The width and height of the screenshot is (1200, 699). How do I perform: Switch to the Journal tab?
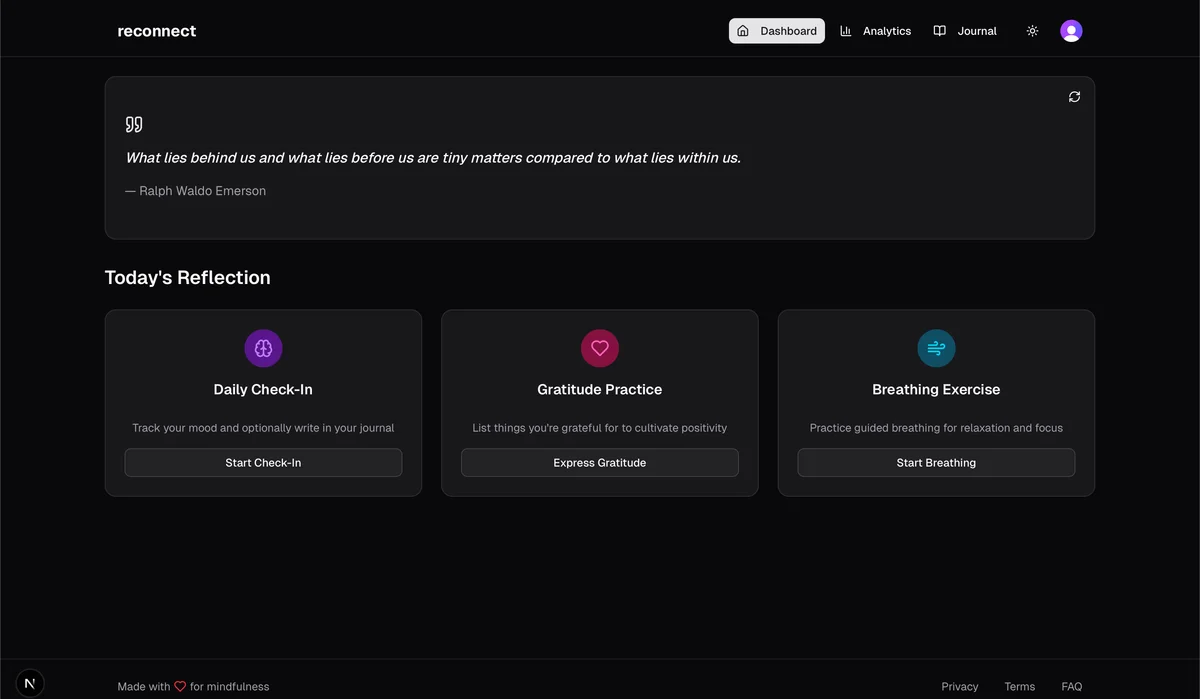[965, 31]
